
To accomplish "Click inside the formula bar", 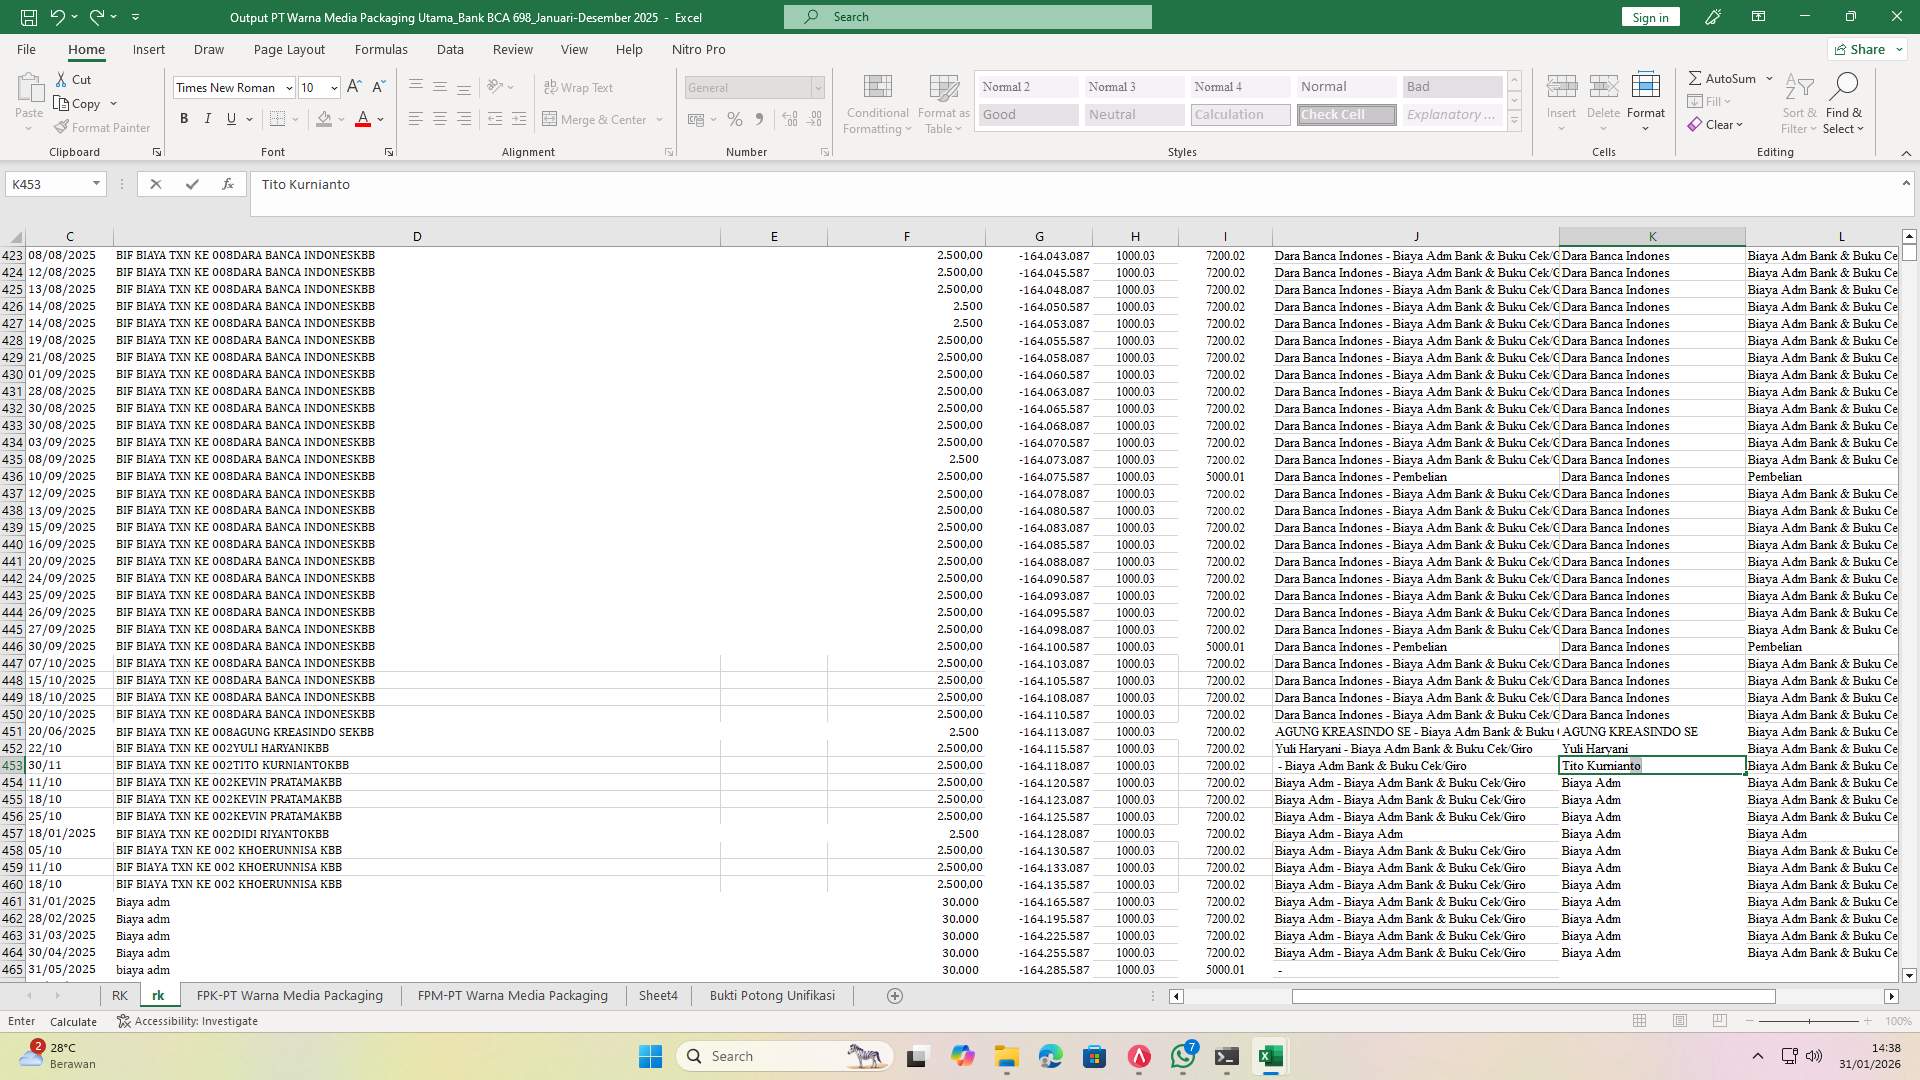I will (x=700, y=184).
